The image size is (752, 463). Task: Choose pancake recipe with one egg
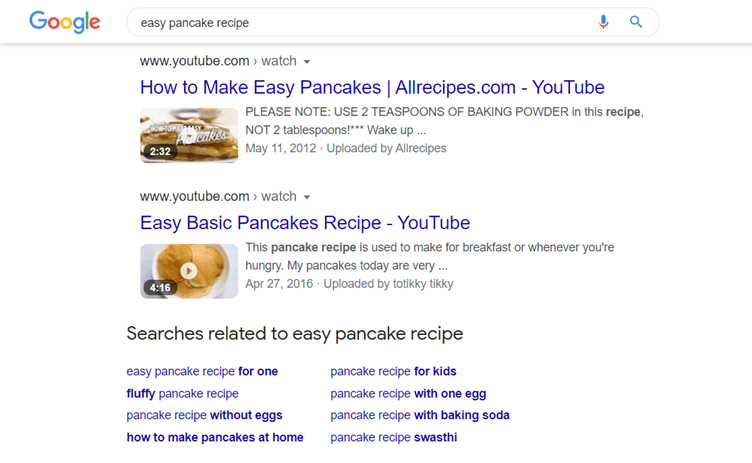click(408, 393)
